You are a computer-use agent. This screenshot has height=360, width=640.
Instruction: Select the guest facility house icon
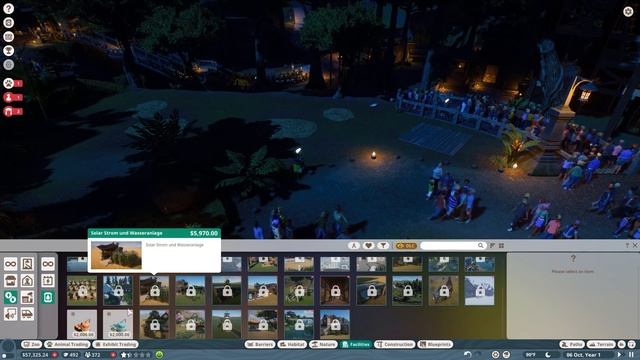[x=27, y=280]
